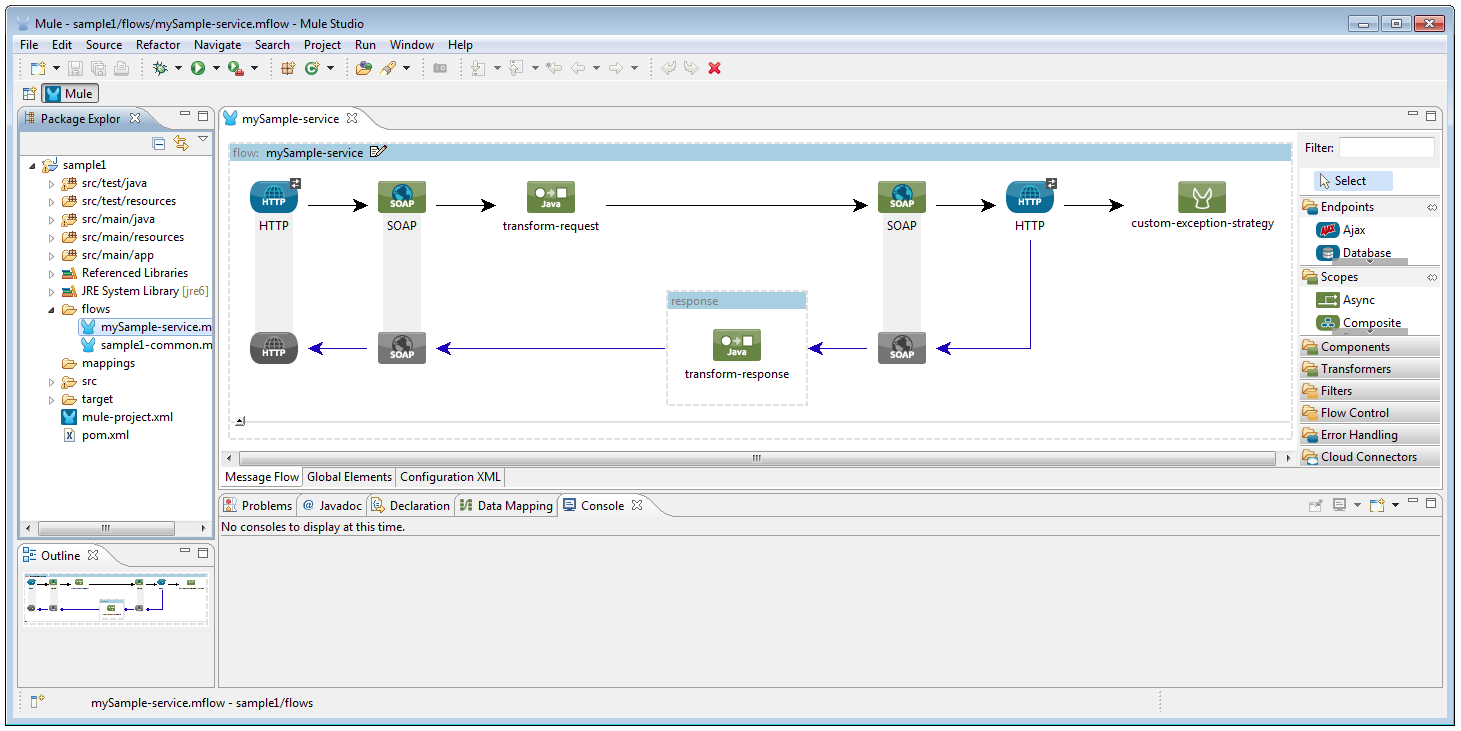Switch to Configuration XML tab
The height and width of the screenshot is (731, 1461).
tap(450, 477)
